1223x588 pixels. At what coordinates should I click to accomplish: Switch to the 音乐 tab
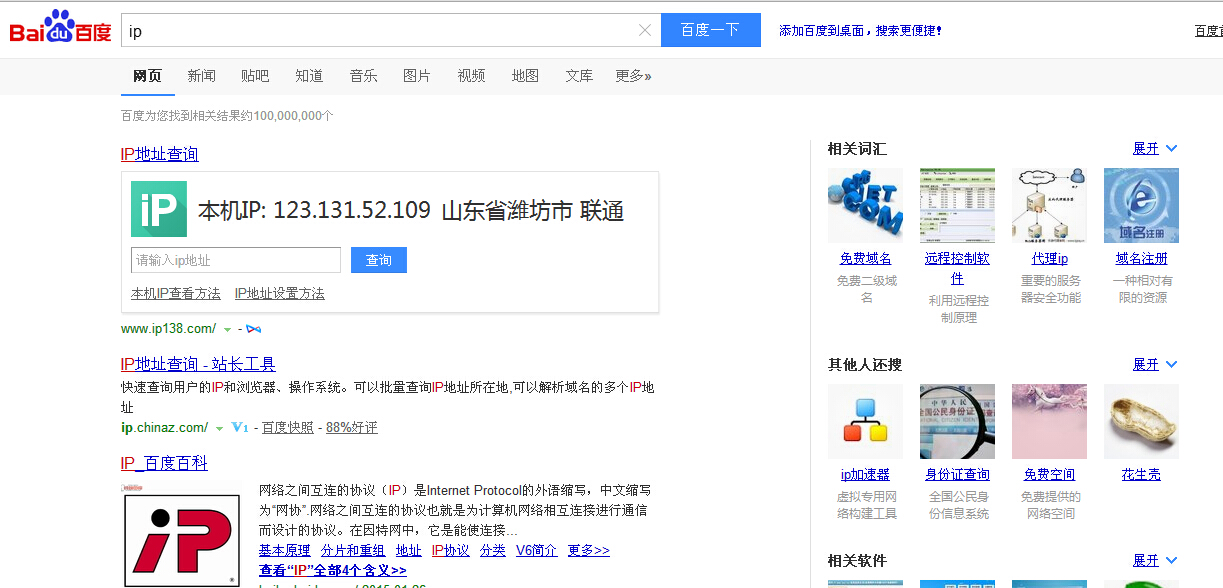click(363, 76)
